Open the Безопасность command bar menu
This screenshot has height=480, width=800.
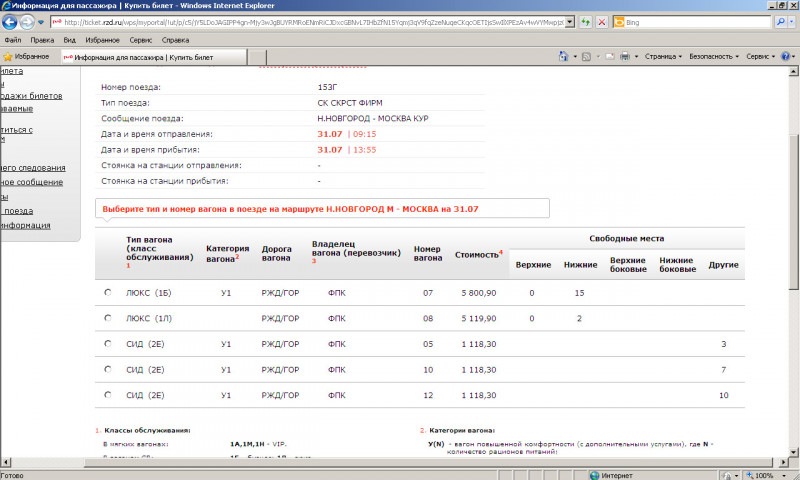click(713, 57)
